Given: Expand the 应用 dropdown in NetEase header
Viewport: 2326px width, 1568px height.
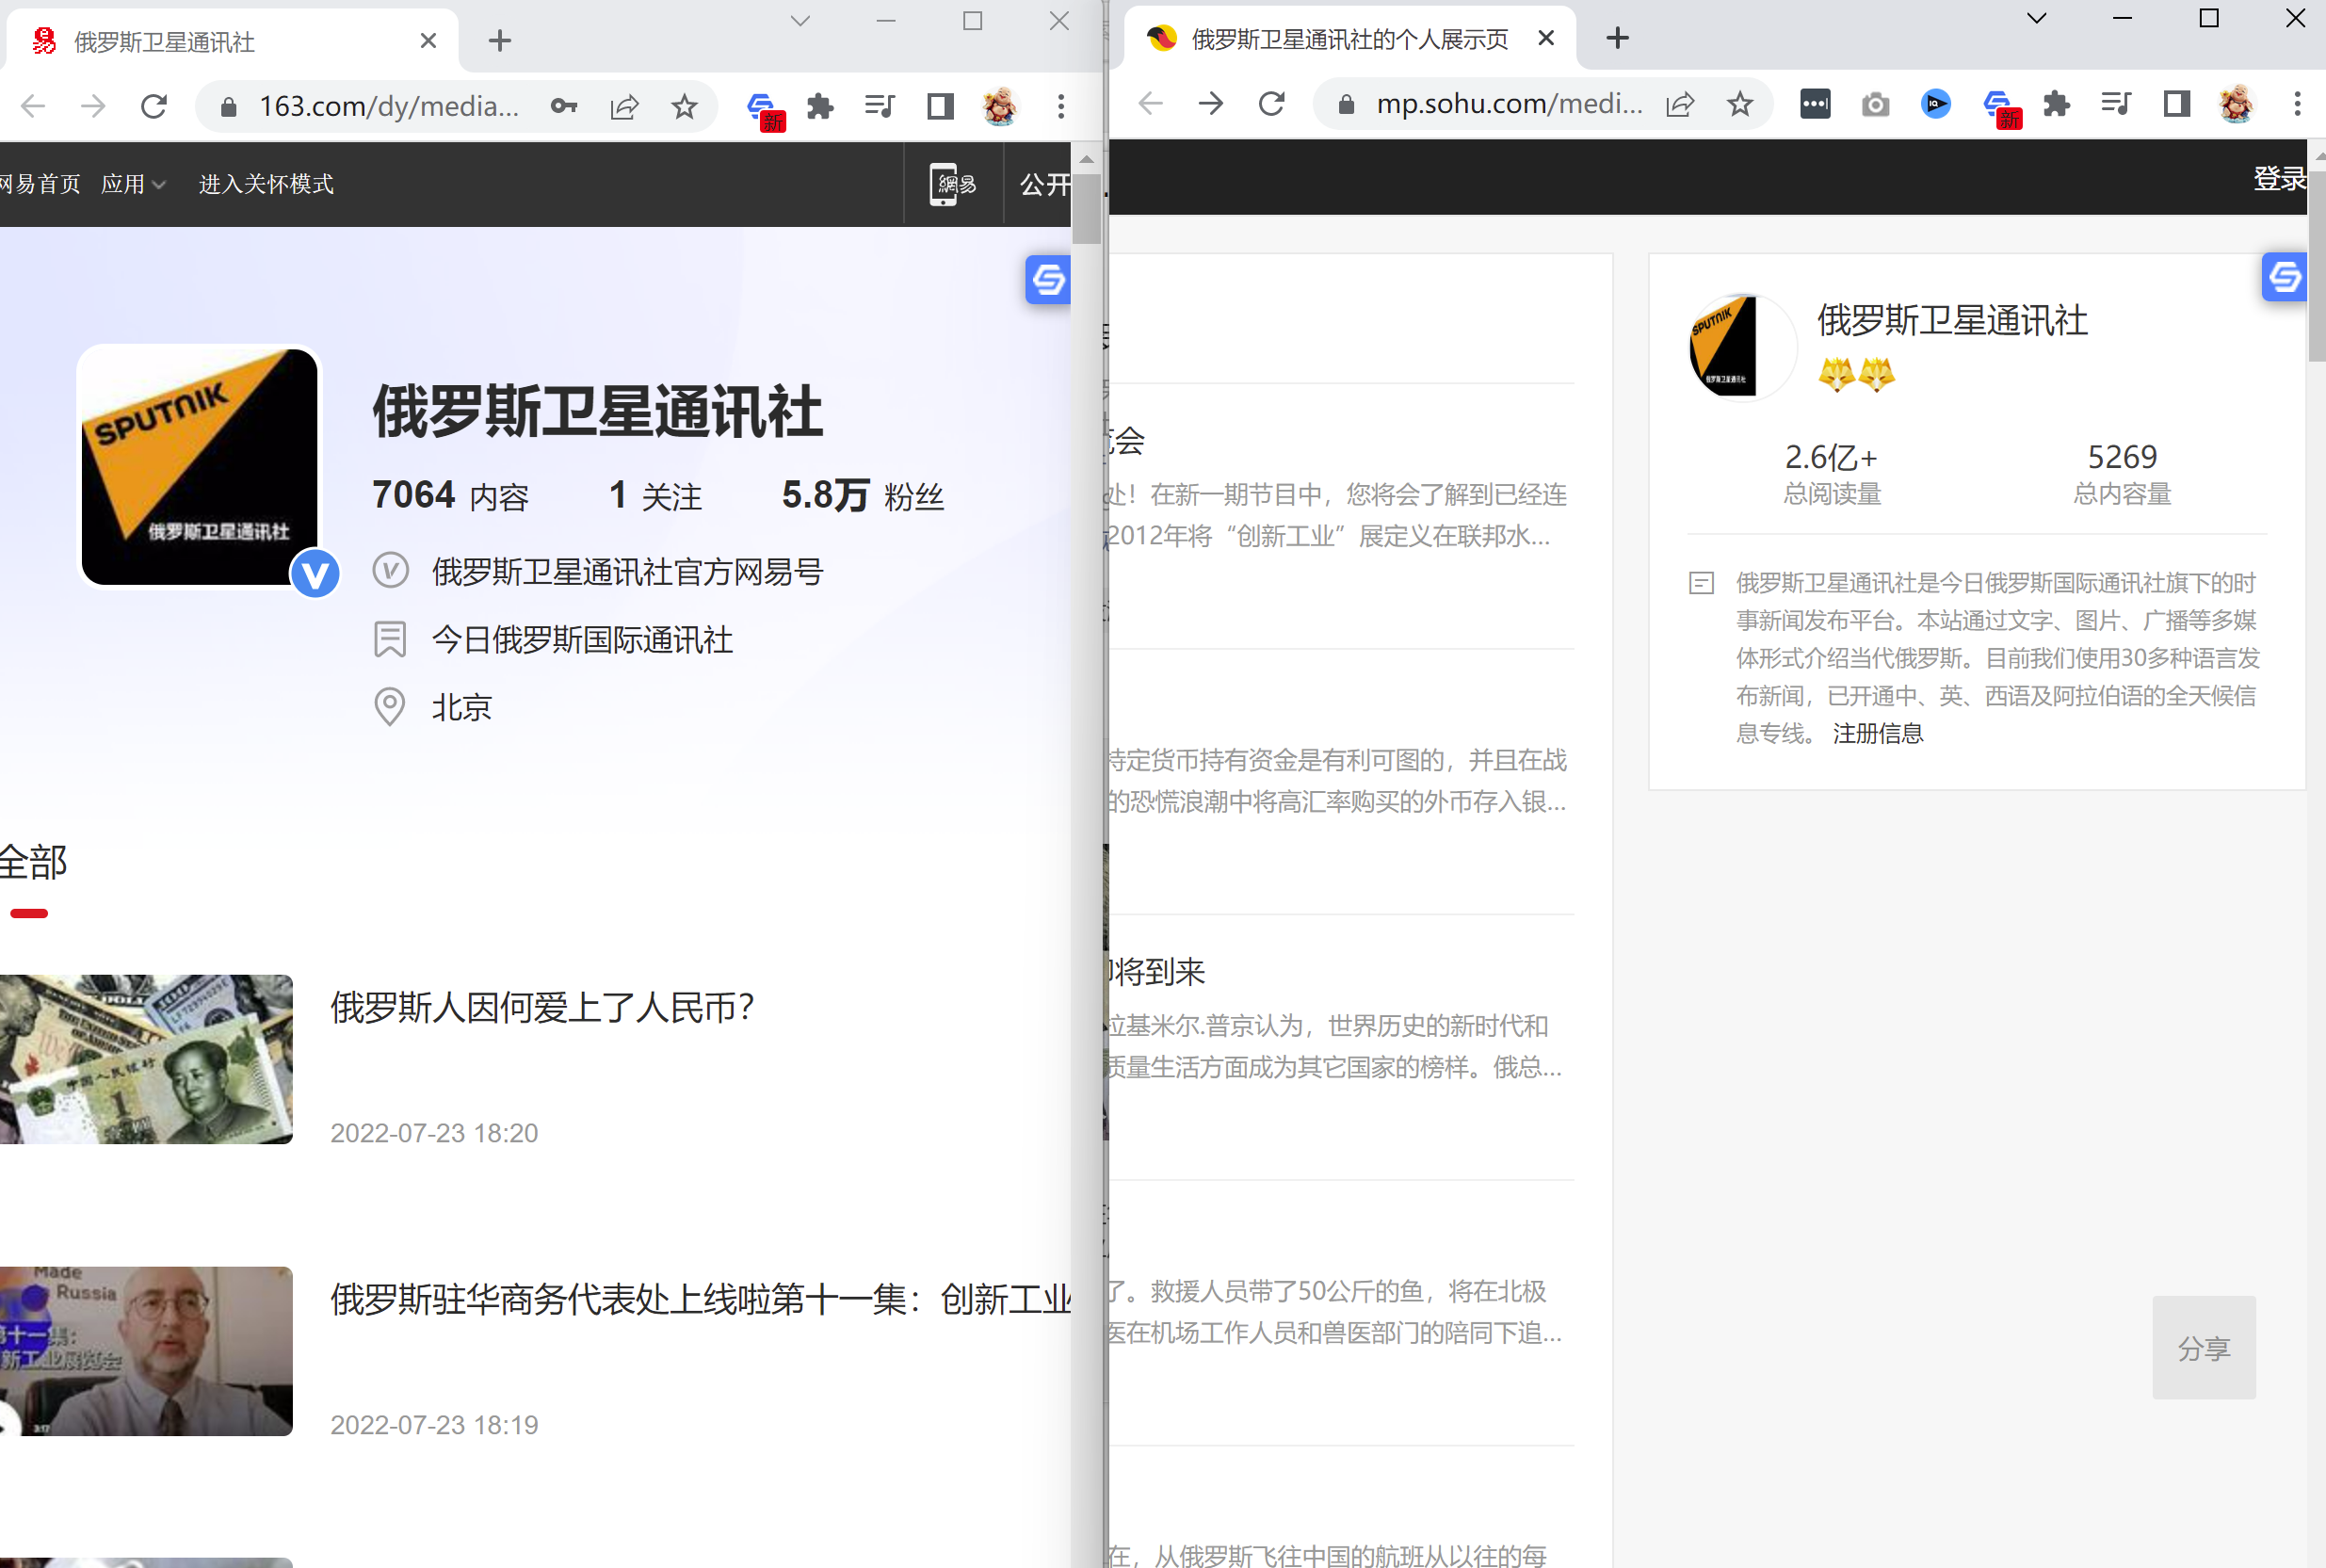Looking at the screenshot, I should (133, 184).
